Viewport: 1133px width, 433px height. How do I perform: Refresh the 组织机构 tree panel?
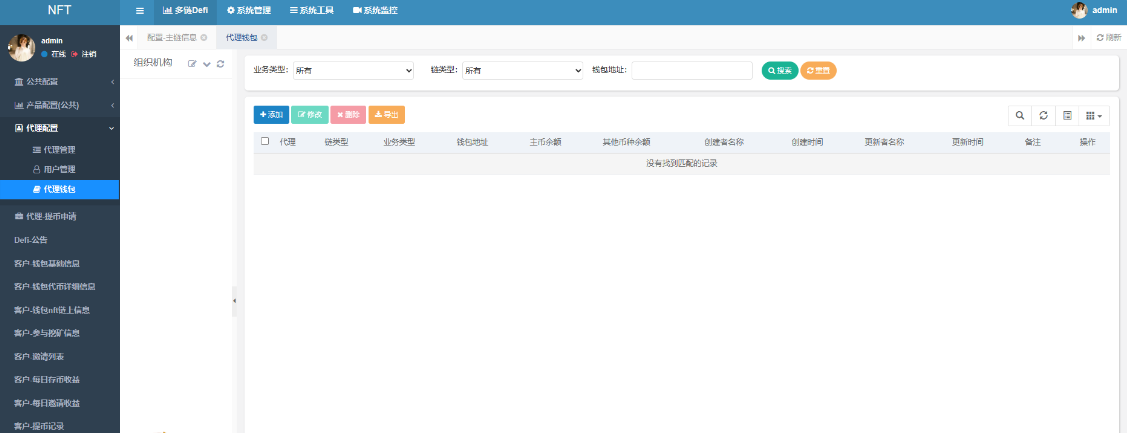pyautogui.click(x=220, y=64)
